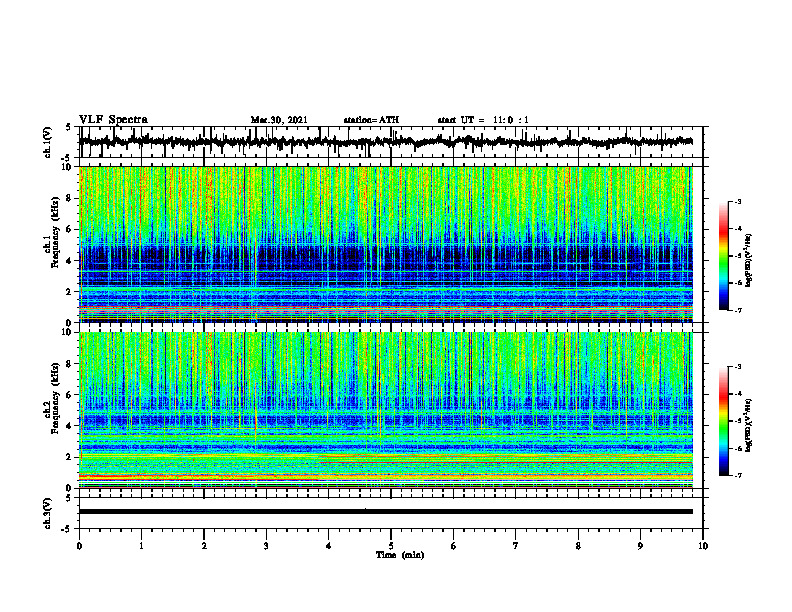Click the ch.2 "Frequency (kHz)" axis label

(x=55, y=398)
